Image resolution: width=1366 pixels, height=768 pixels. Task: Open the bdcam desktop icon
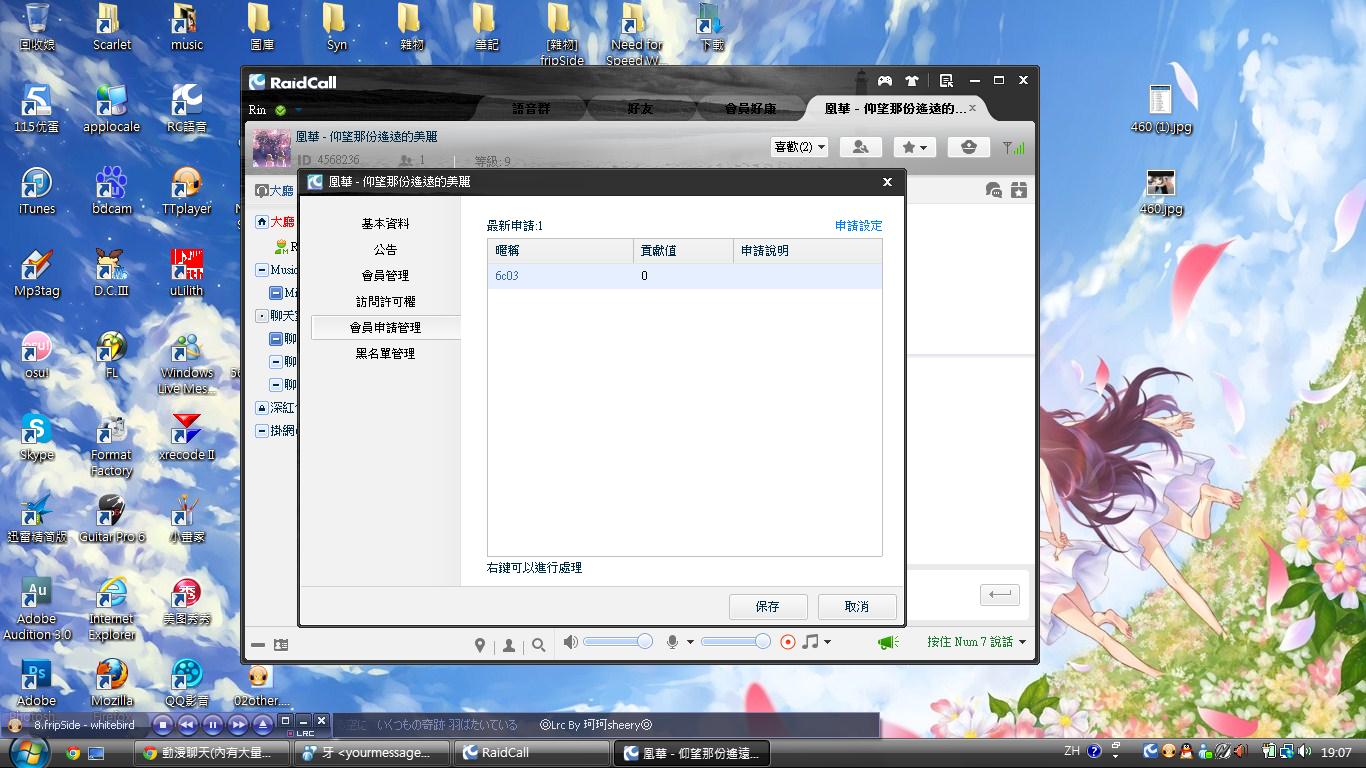pos(112,190)
